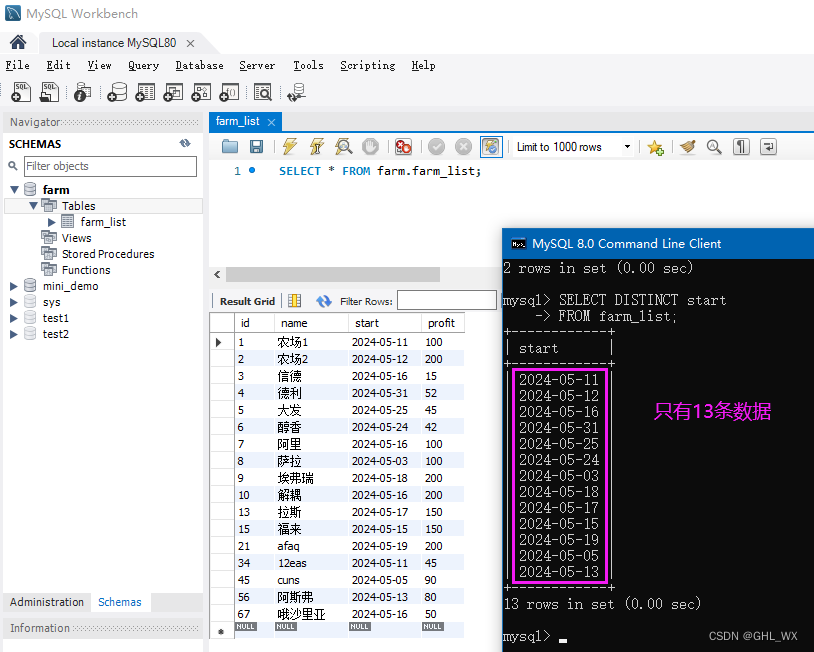
Task: Collapse the Tables node
Action: [x=33, y=206]
